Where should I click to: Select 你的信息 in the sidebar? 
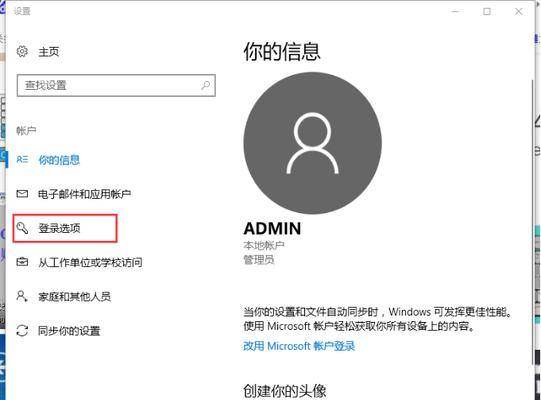[59, 160]
